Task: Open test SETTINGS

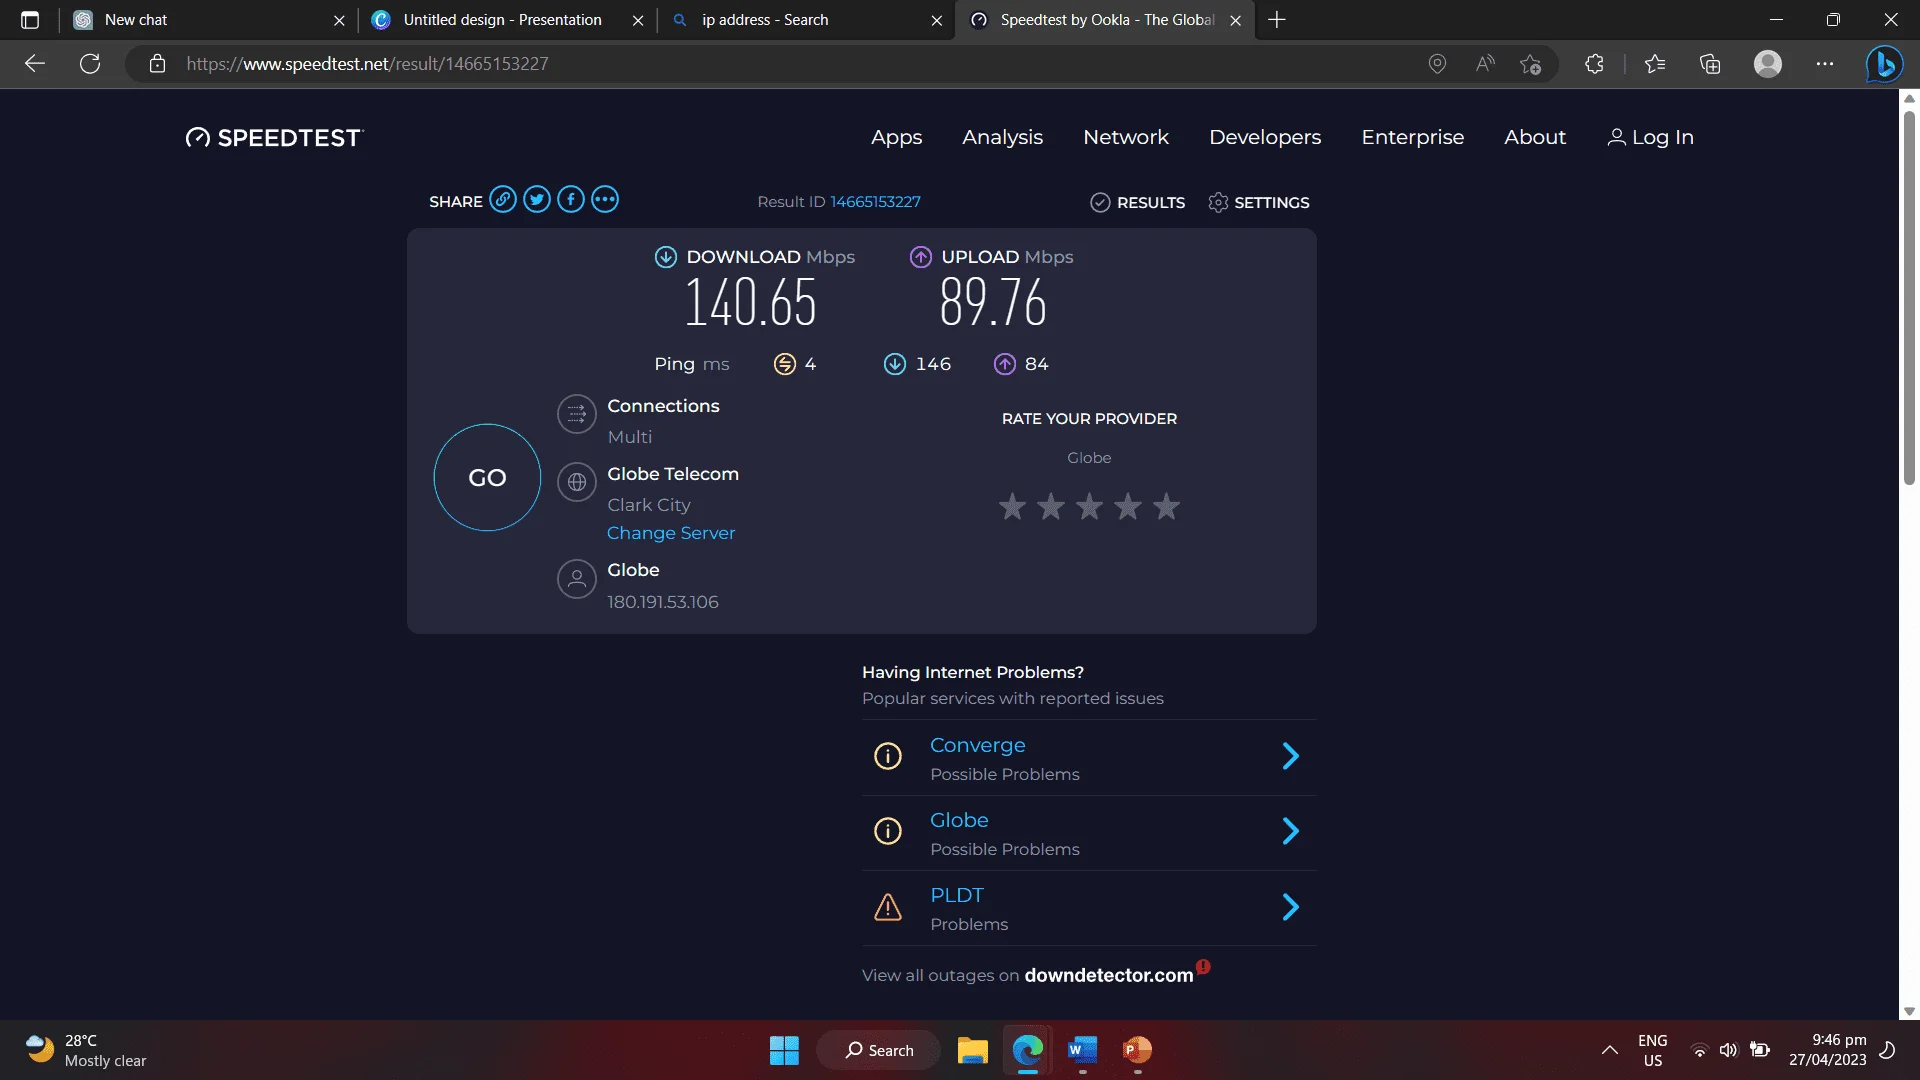Action: pyautogui.click(x=1258, y=203)
